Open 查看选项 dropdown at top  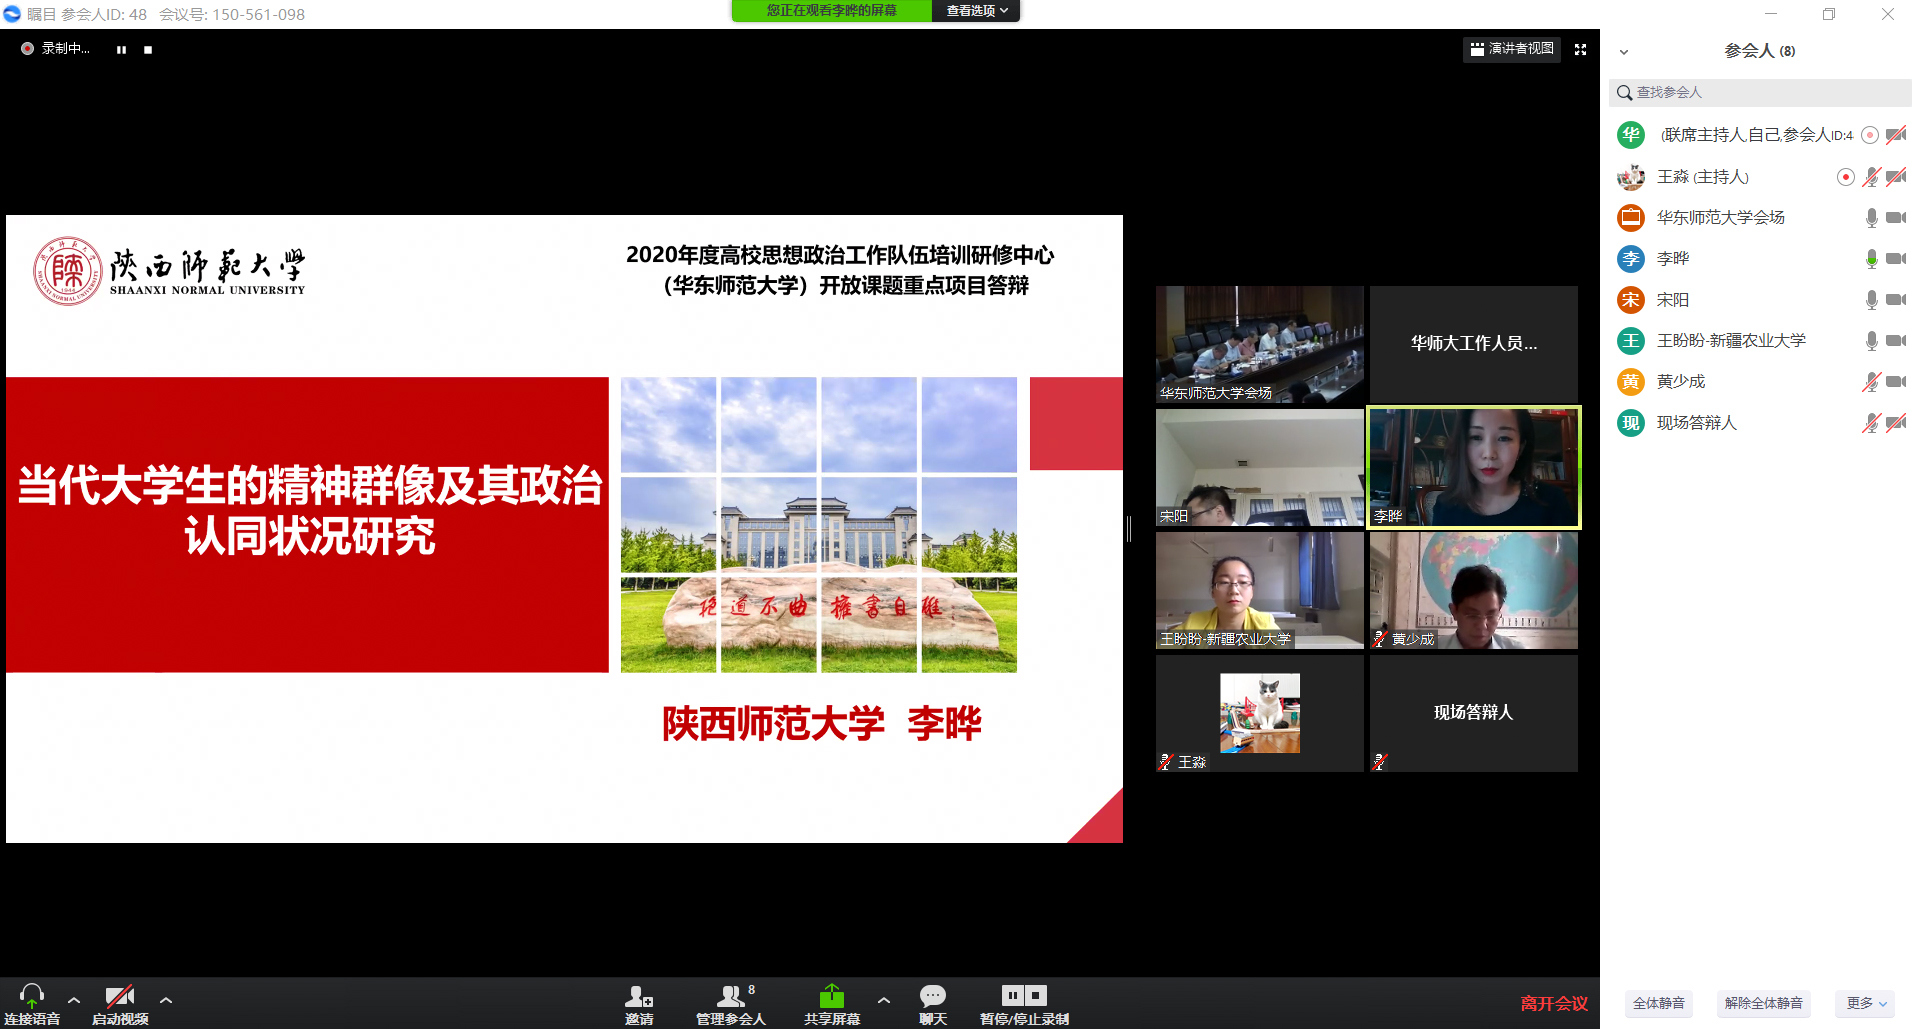(x=976, y=11)
